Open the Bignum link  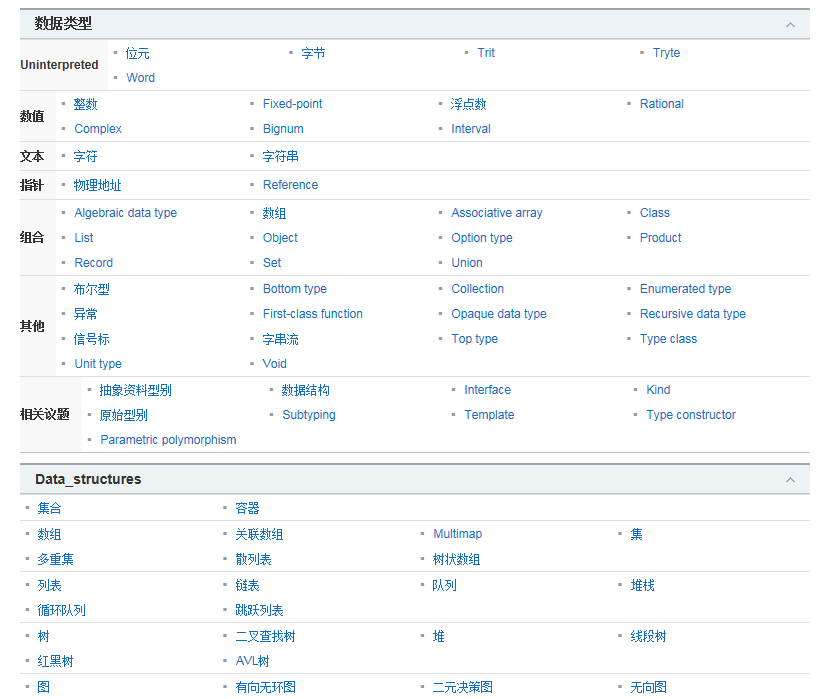pos(283,129)
